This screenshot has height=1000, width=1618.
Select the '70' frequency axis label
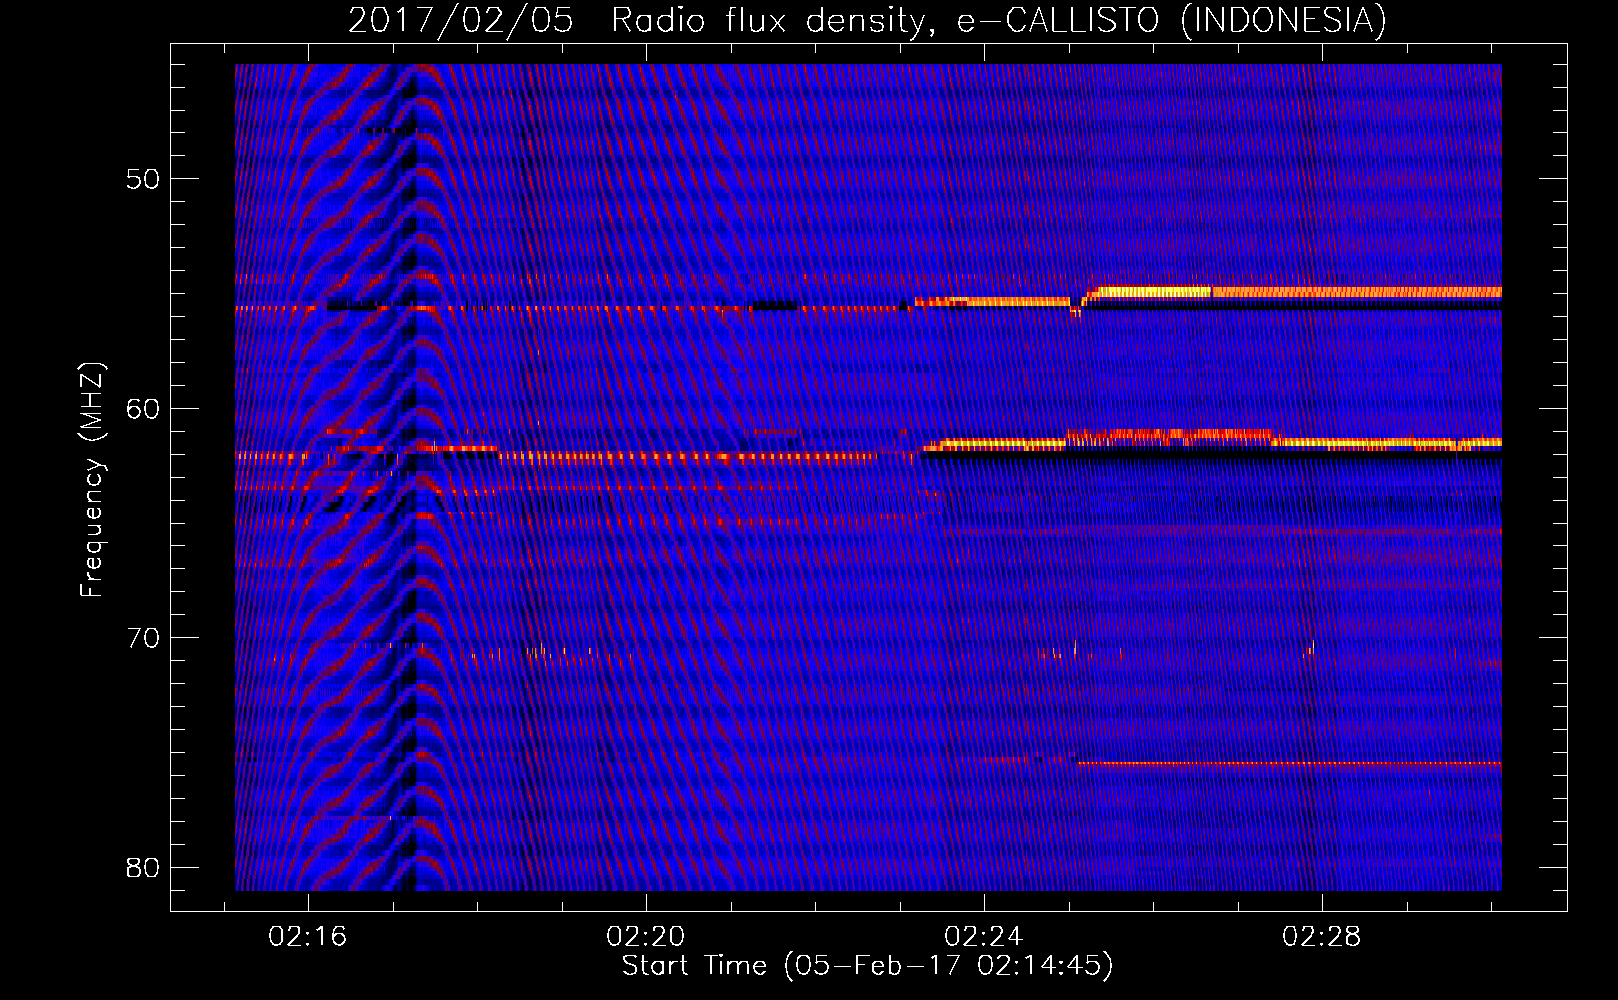(x=143, y=638)
